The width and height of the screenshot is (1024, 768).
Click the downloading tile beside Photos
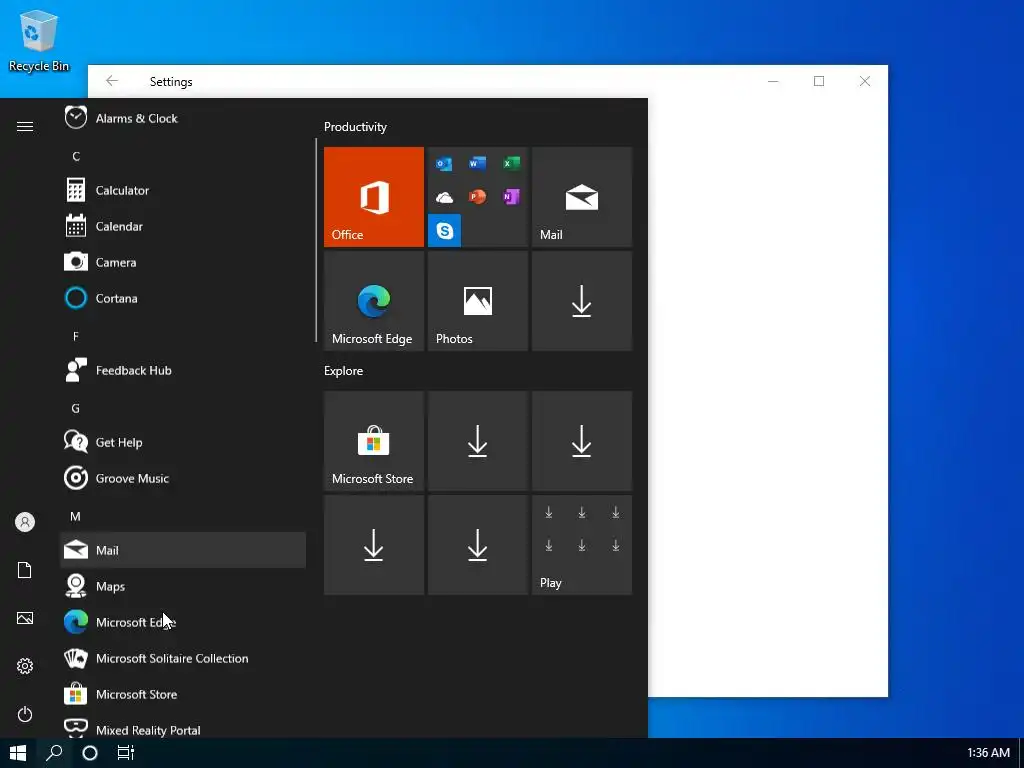[582, 301]
